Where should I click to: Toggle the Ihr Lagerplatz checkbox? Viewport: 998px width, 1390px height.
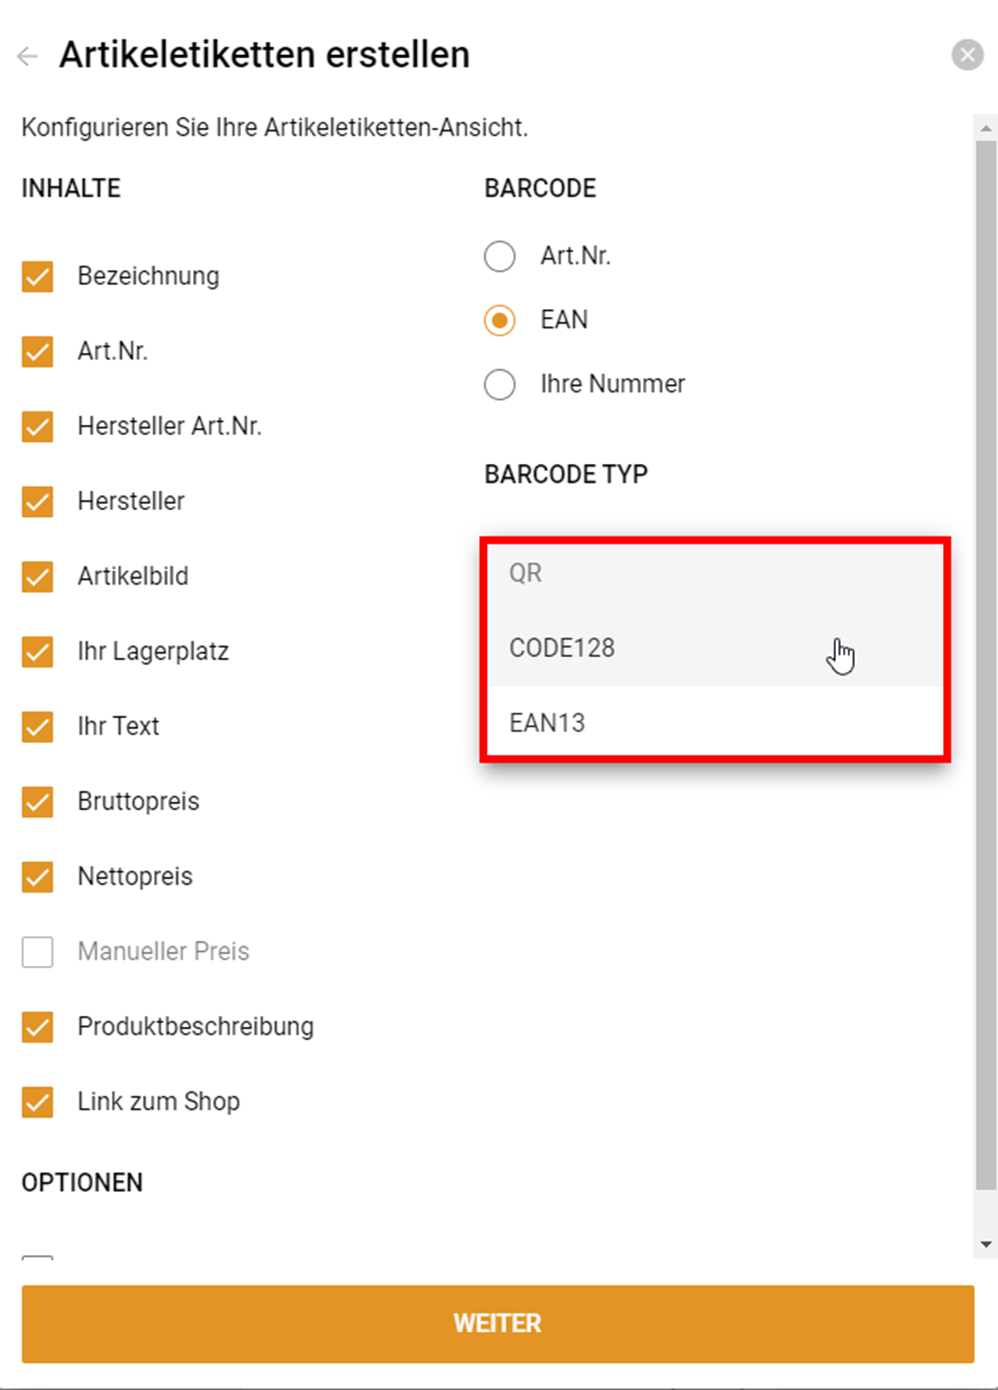coord(38,652)
